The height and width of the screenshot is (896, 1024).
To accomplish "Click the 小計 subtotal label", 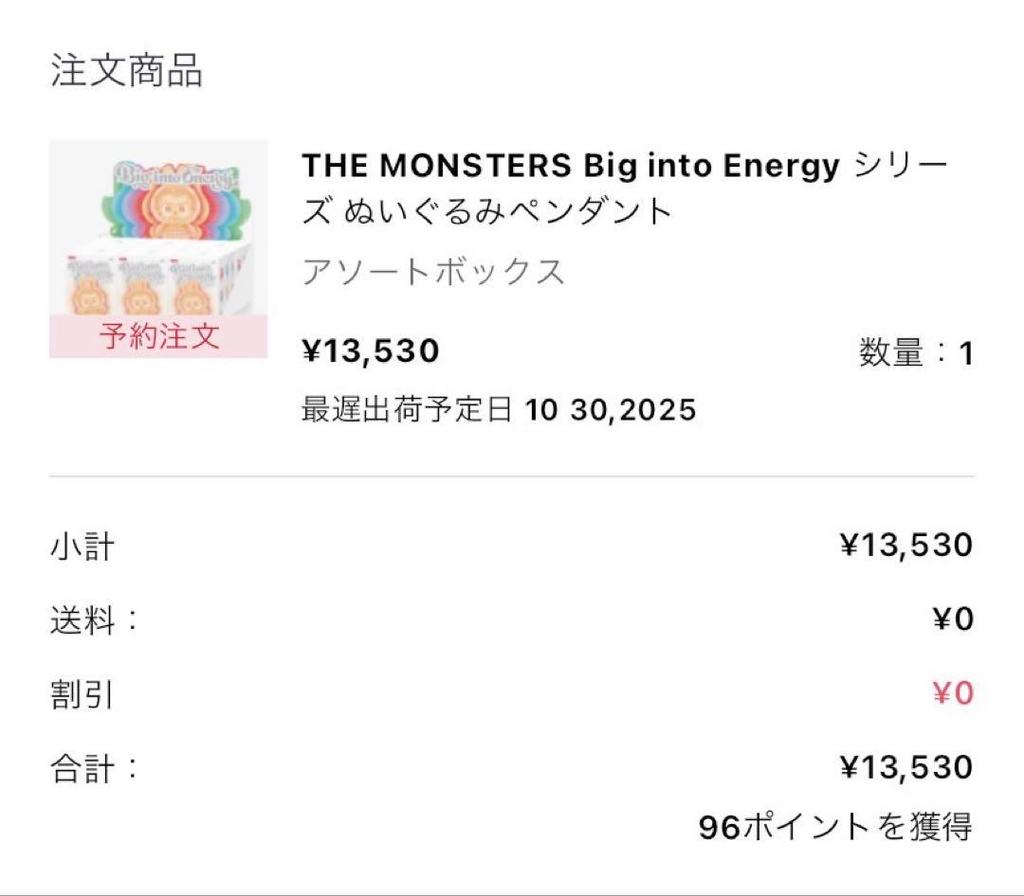I will 82,546.
